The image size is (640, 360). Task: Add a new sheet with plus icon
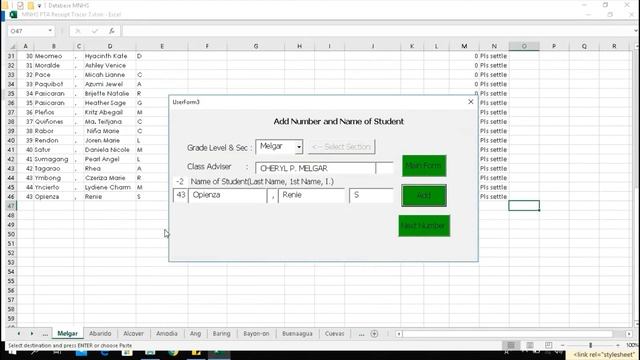point(374,334)
